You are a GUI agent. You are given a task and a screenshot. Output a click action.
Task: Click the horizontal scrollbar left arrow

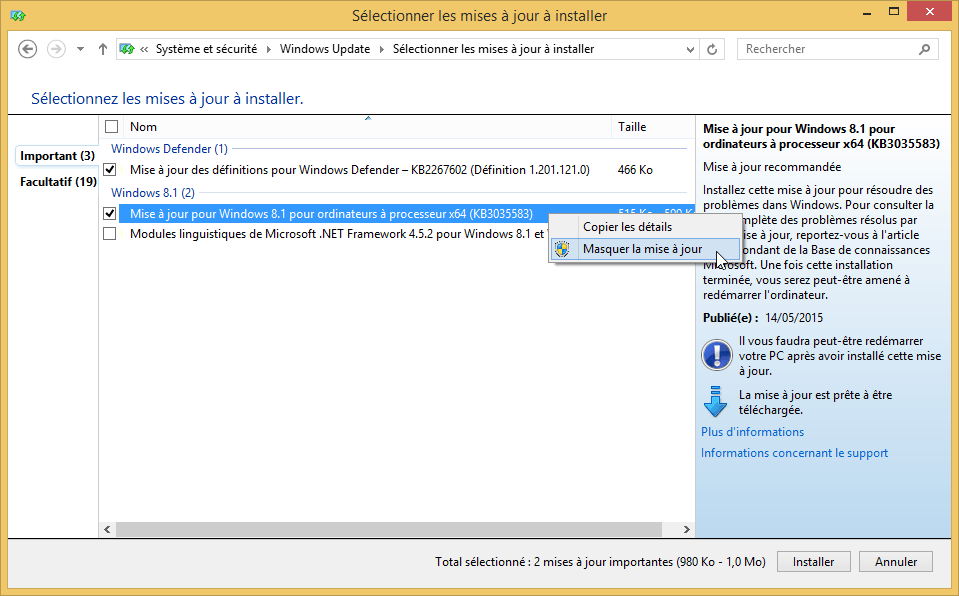click(108, 529)
